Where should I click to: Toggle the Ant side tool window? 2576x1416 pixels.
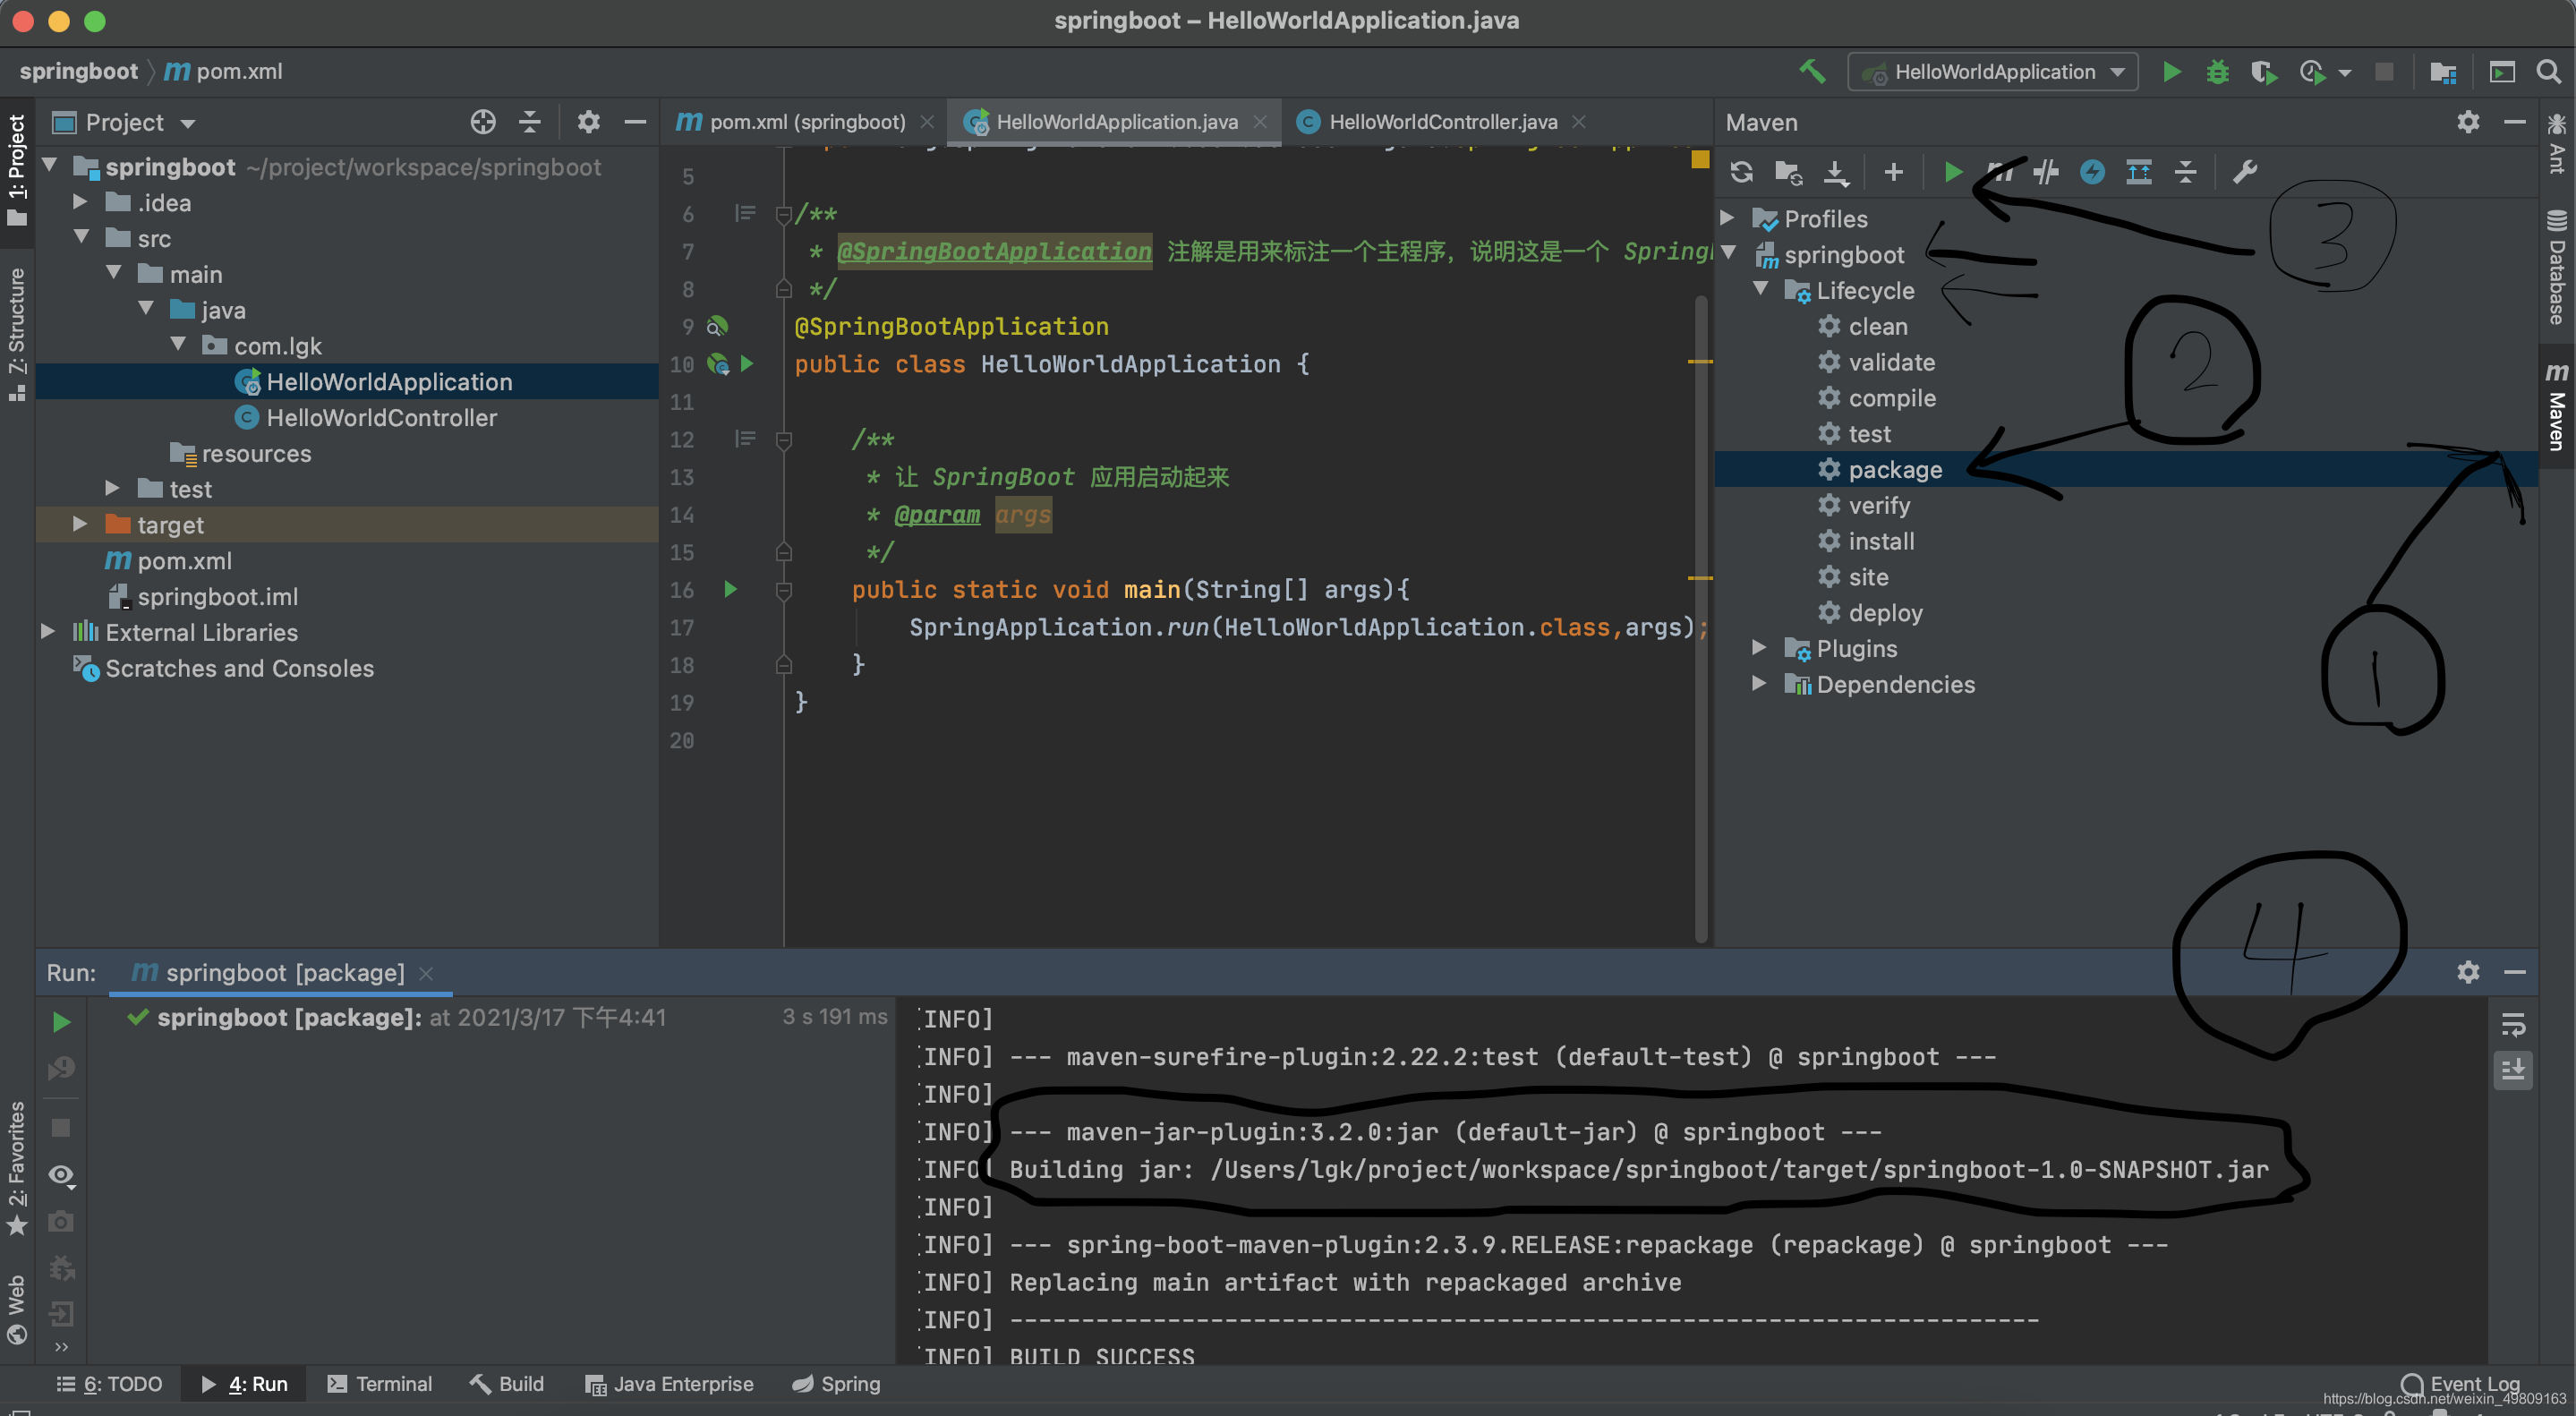[2556, 143]
